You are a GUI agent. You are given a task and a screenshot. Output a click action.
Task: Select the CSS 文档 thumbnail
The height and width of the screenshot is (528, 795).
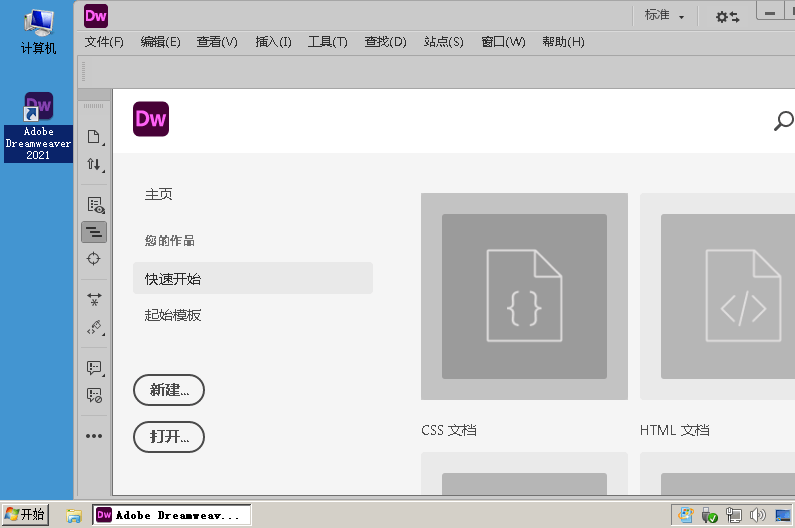[x=524, y=296]
